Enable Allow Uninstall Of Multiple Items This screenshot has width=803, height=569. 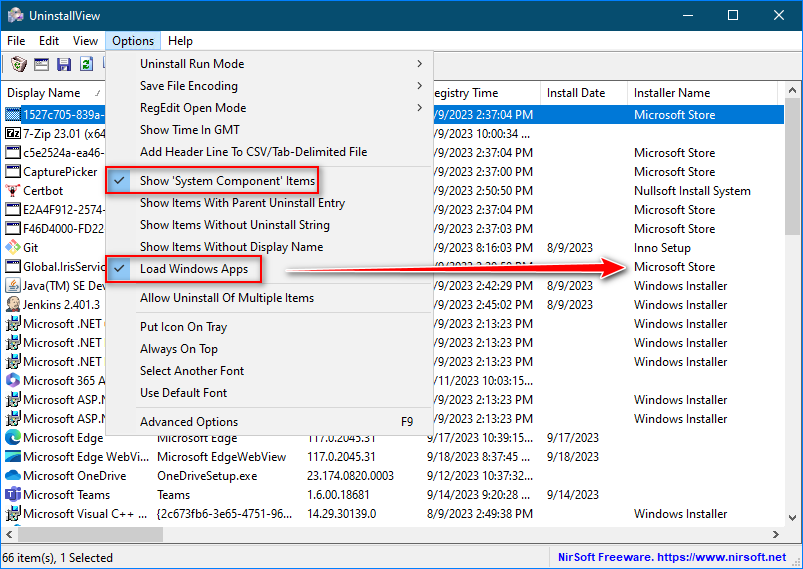(x=269, y=298)
